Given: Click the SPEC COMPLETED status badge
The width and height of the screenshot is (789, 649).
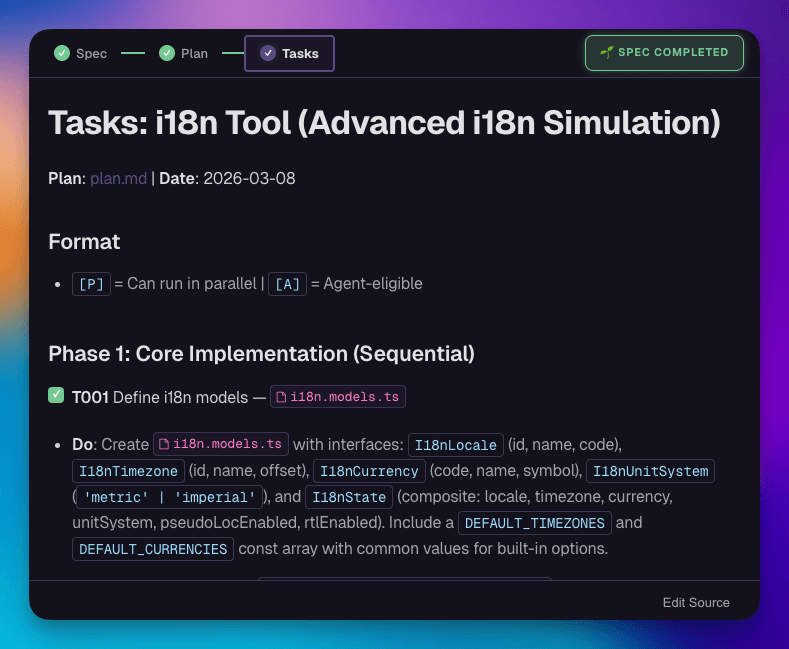Looking at the screenshot, I should coord(664,53).
